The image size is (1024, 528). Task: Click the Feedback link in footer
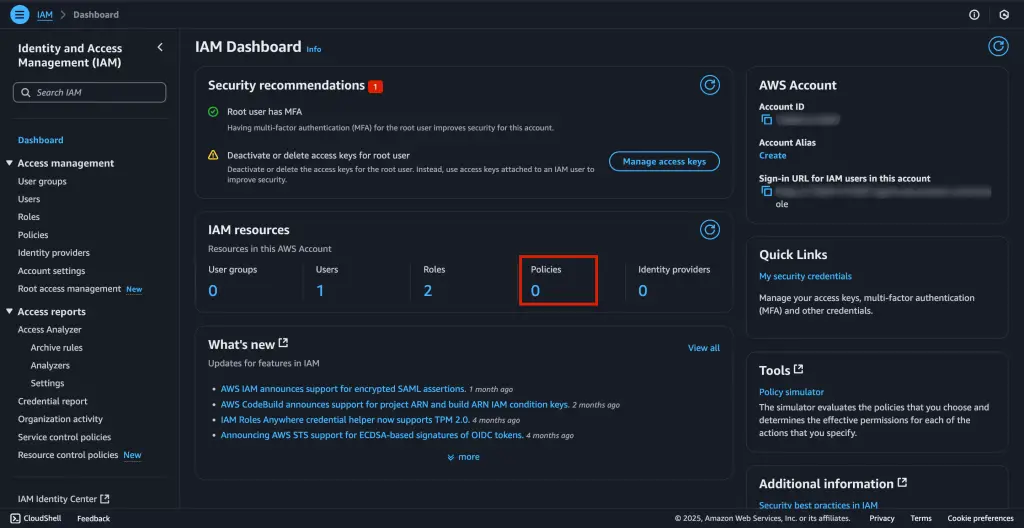(93, 518)
